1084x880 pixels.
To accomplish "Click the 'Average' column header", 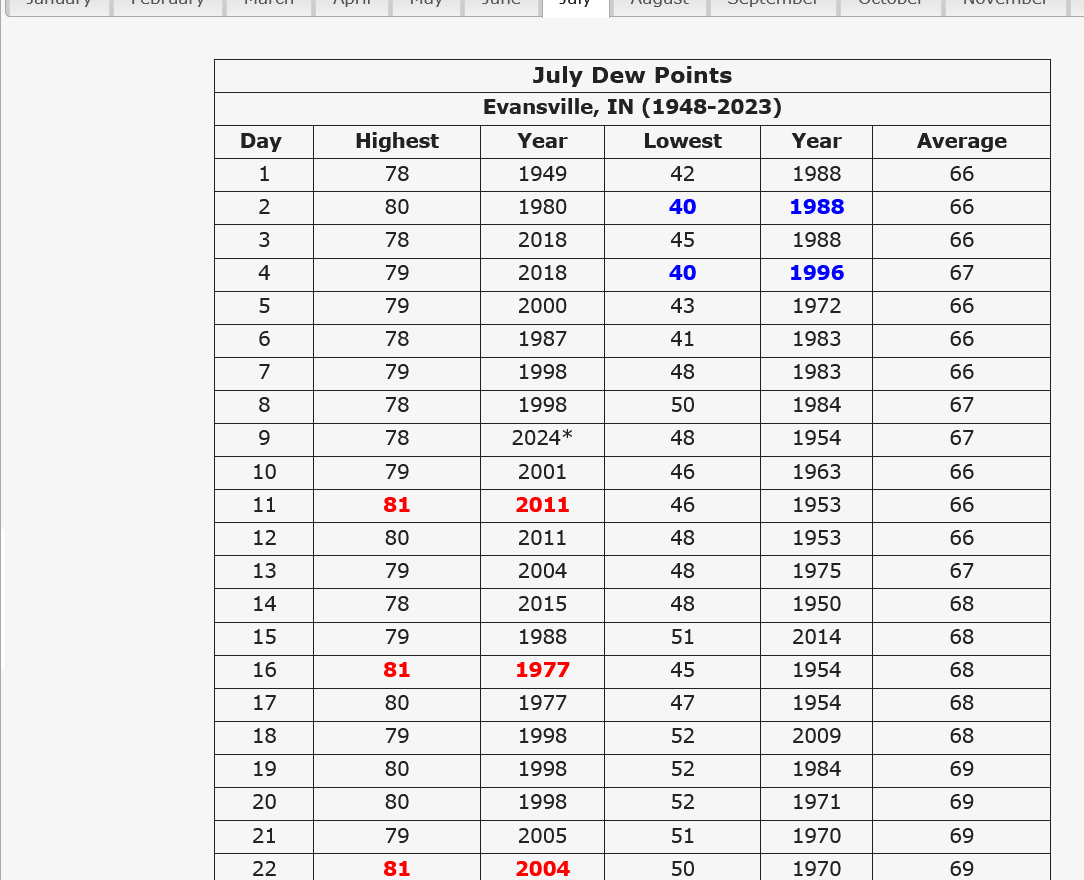I will (x=962, y=141).
